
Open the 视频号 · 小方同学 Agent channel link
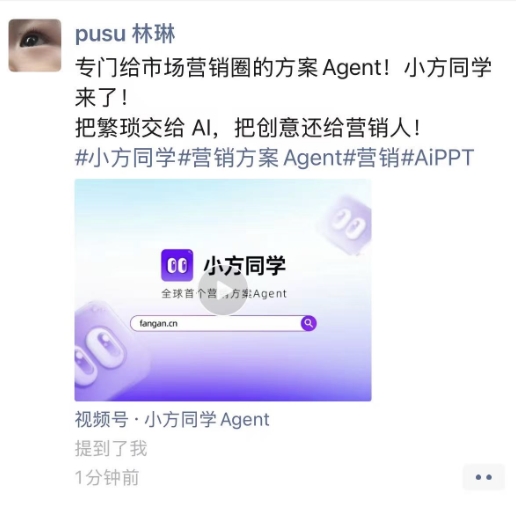pyautogui.click(x=172, y=419)
